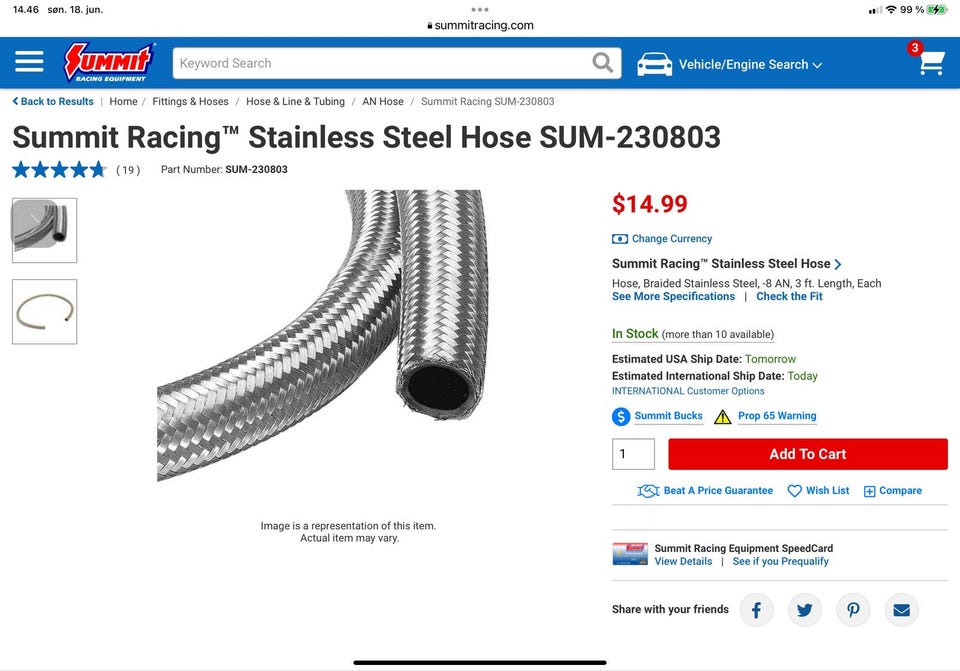The height and width of the screenshot is (671, 960).
Task: Add item to Wish List
Action: click(x=818, y=491)
